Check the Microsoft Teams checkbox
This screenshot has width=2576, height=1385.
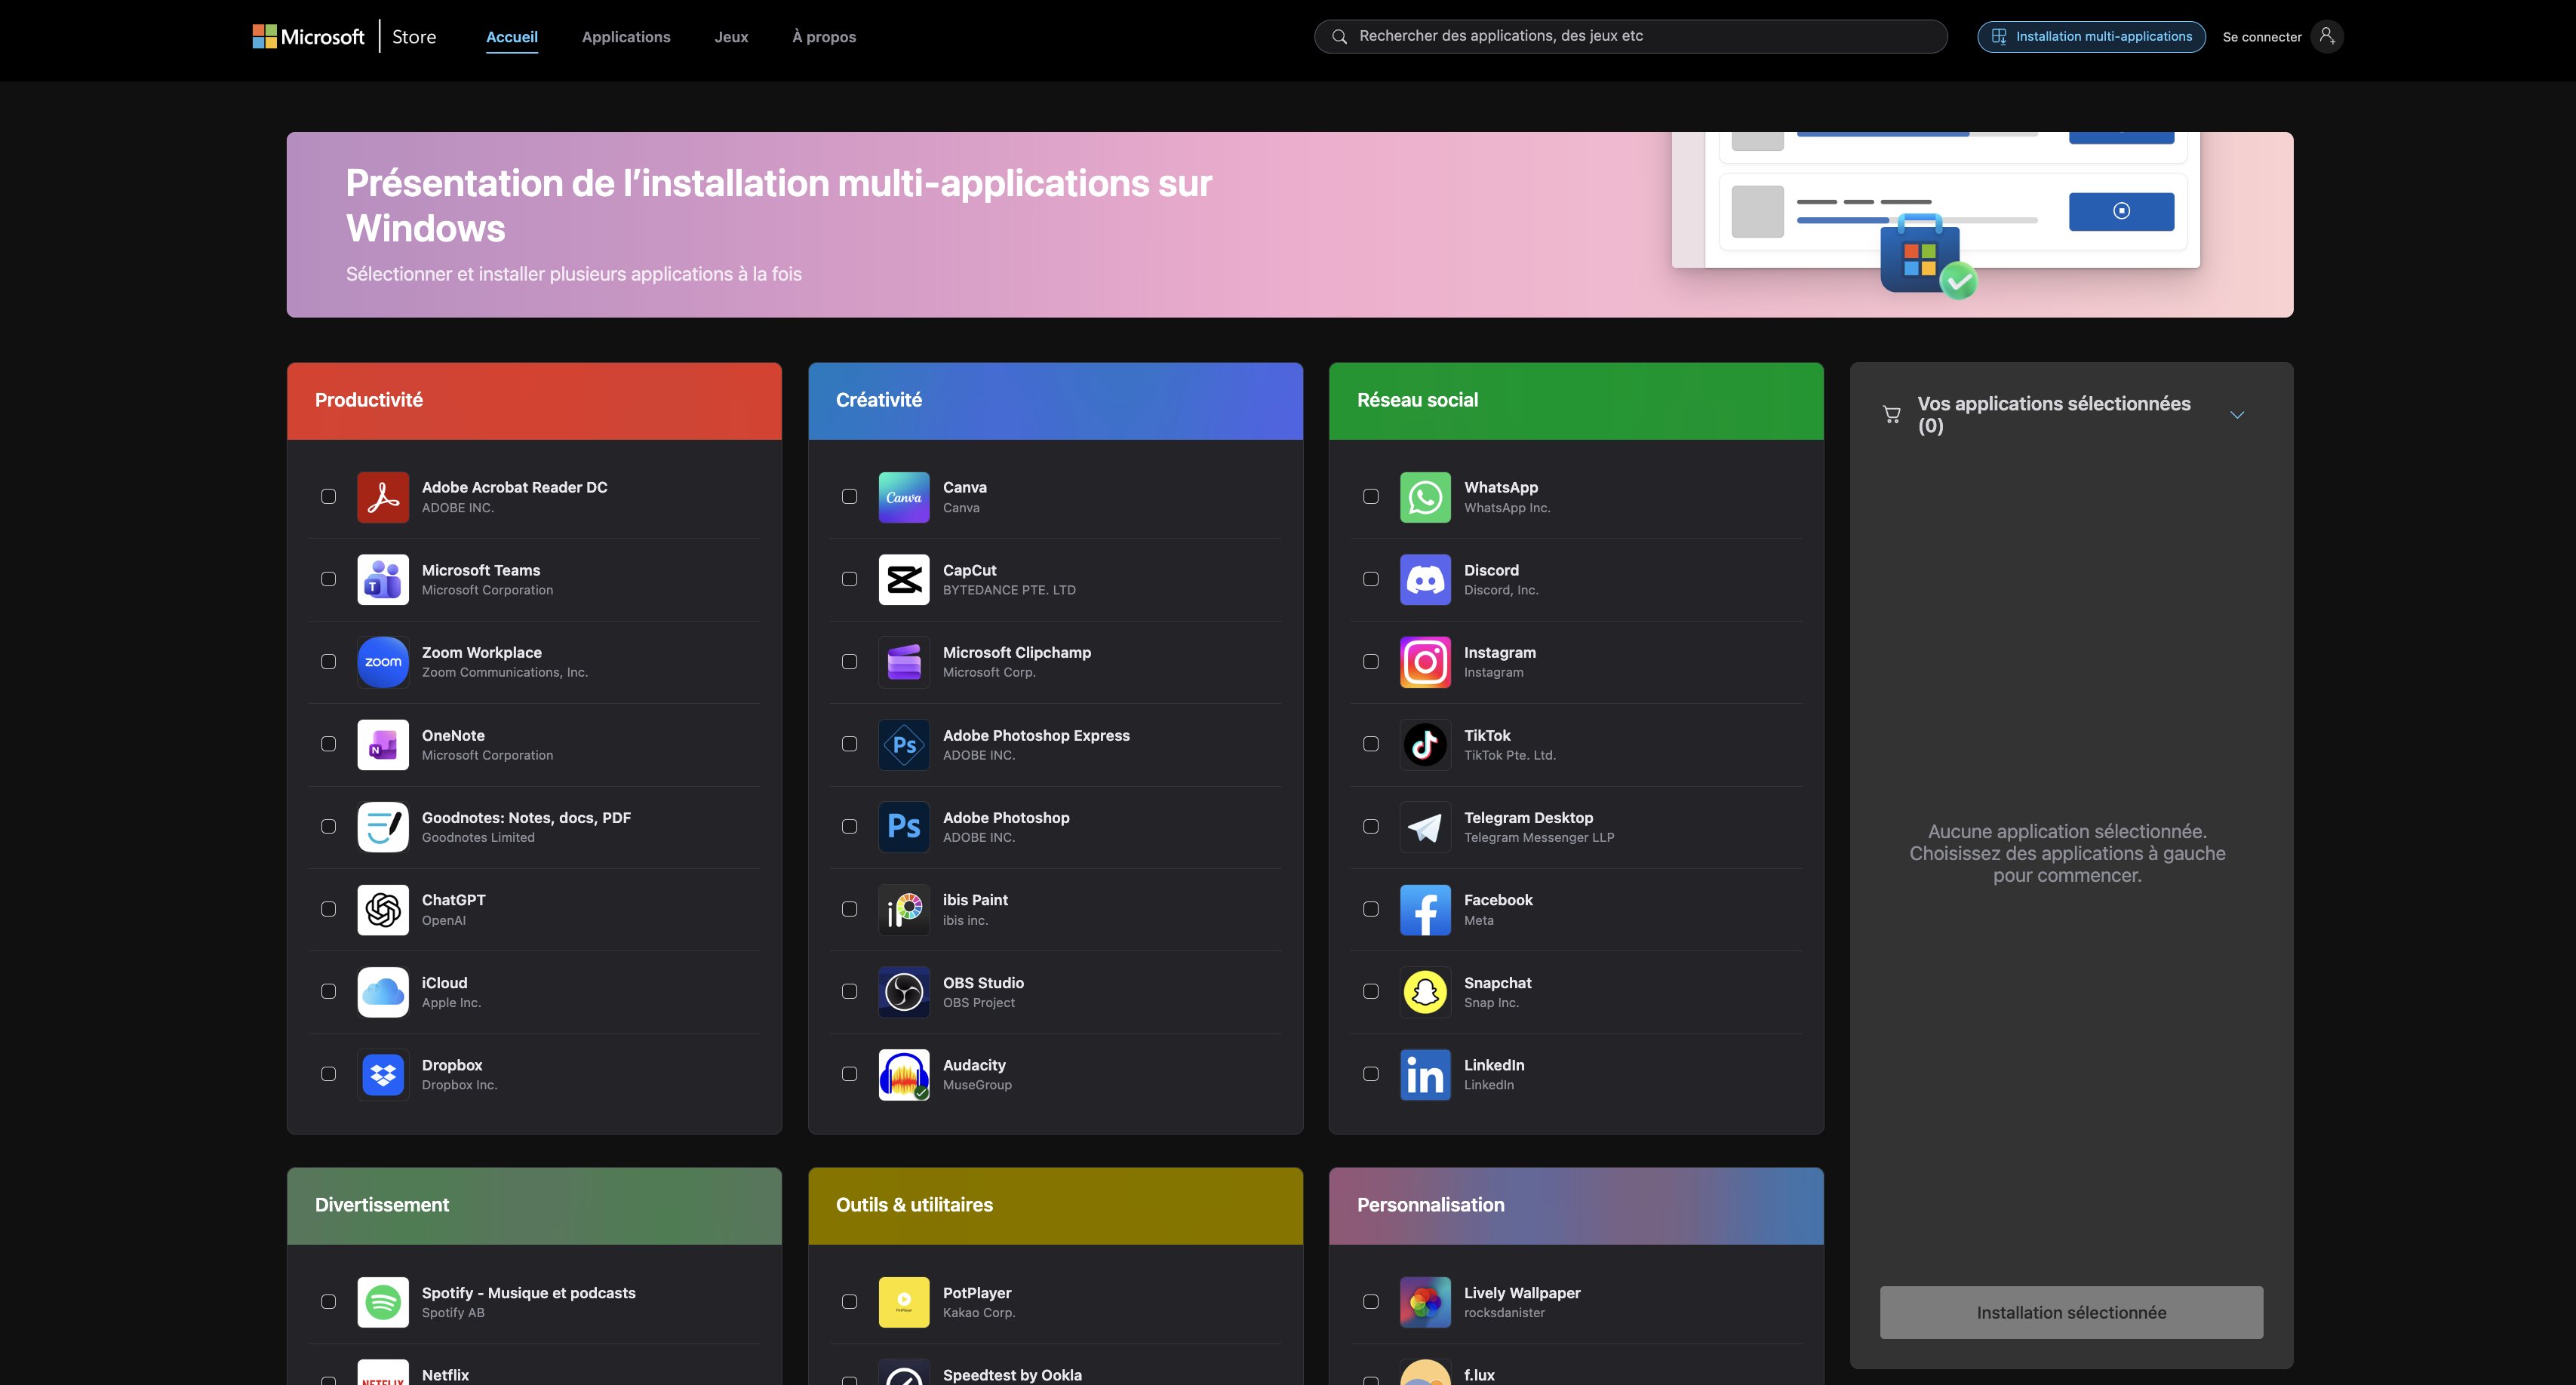328,579
